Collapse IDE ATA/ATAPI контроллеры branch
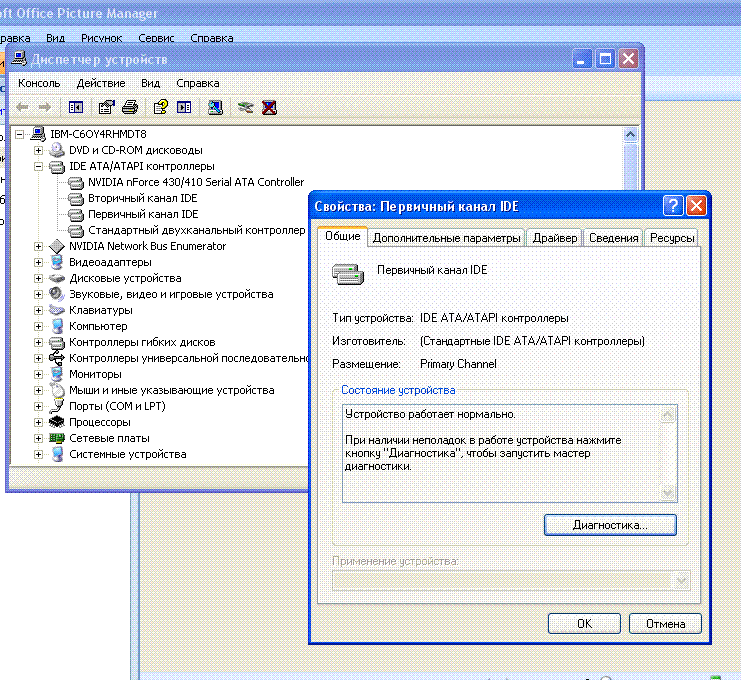This screenshot has height=680, width=741. click(38, 166)
